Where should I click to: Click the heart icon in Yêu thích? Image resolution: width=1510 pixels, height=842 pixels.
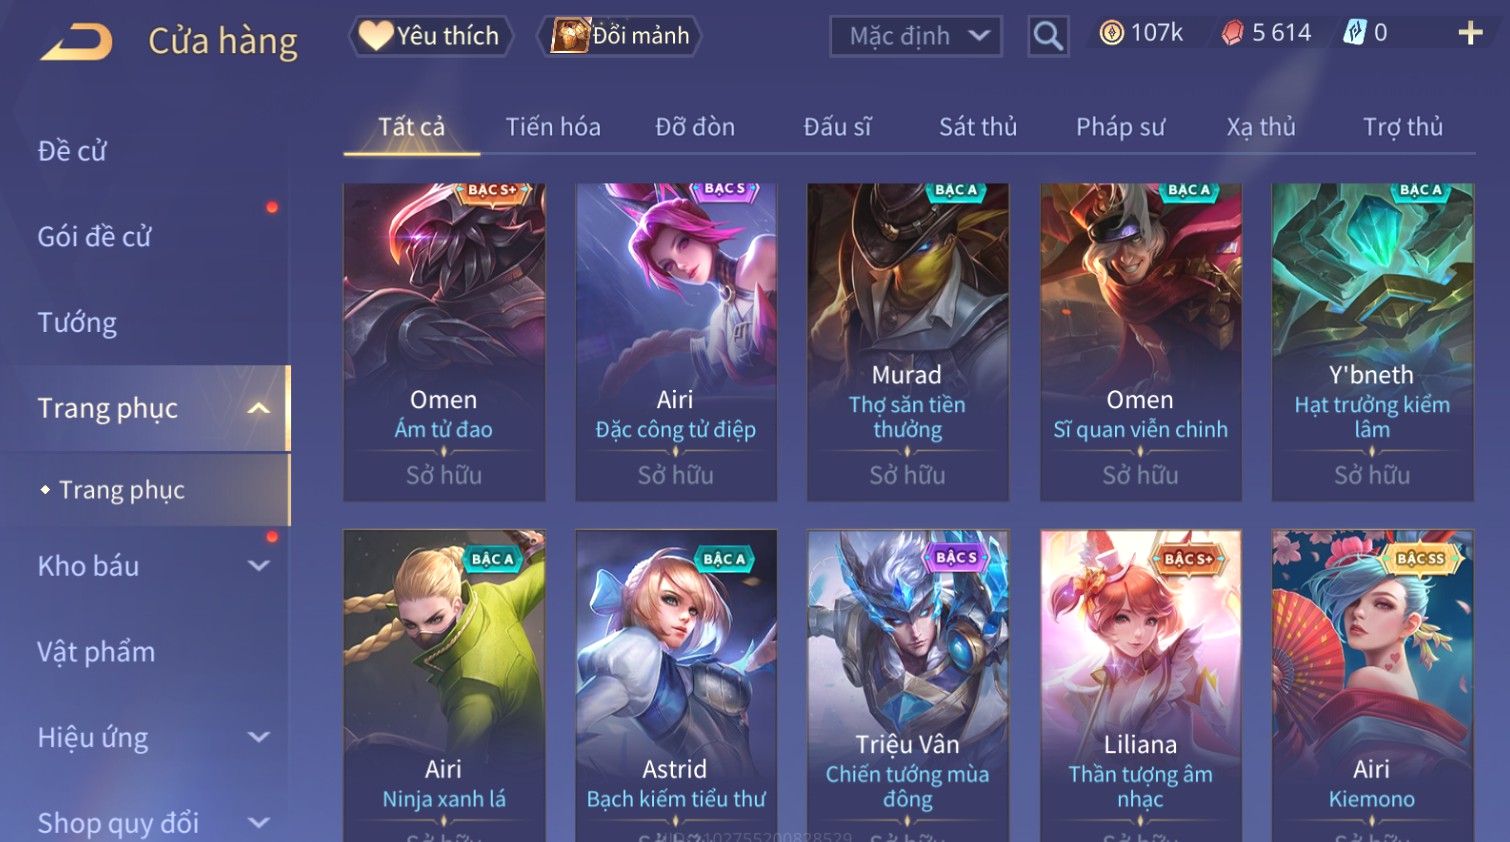tap(376, 36)
